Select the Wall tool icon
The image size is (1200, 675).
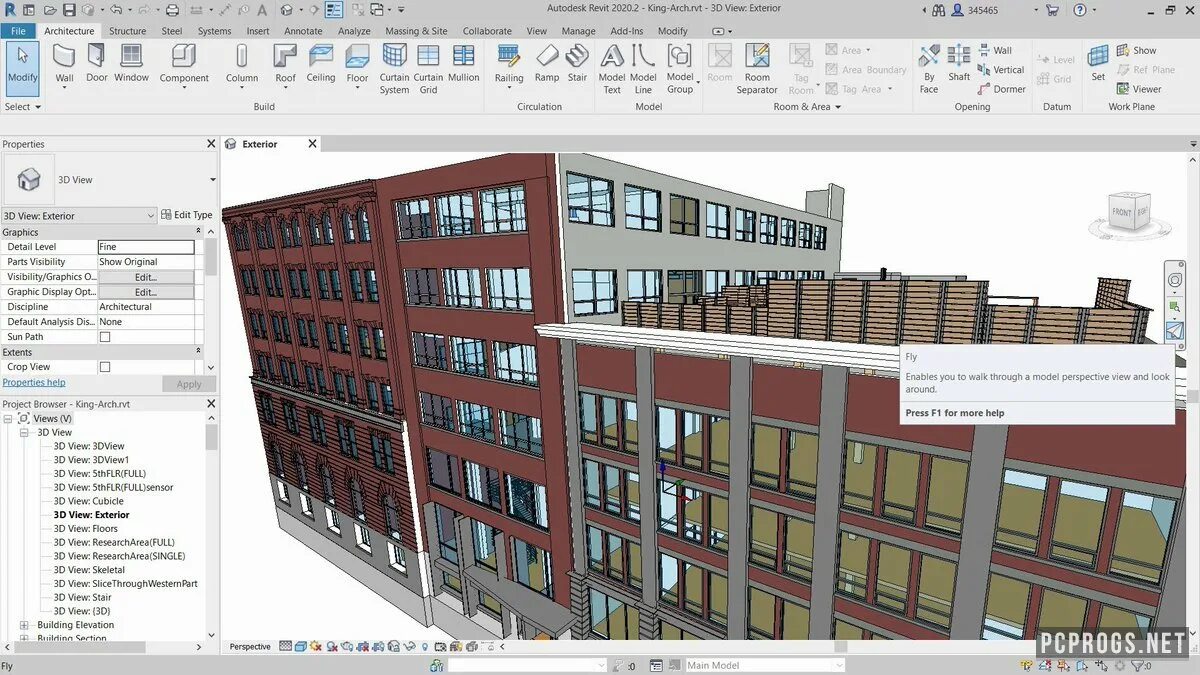[x=64, y=57]
